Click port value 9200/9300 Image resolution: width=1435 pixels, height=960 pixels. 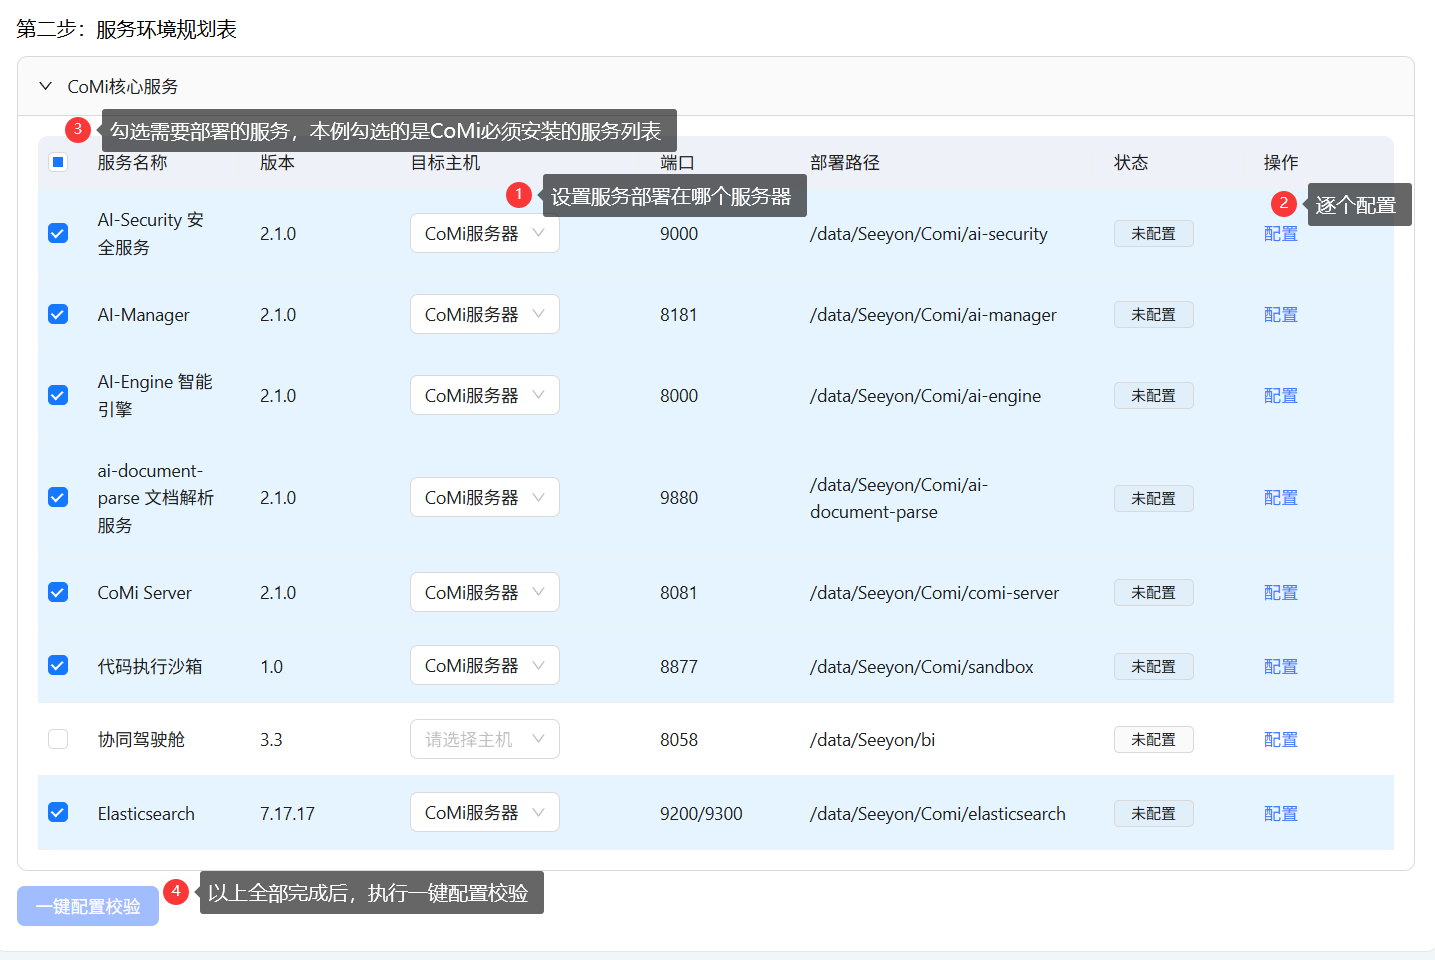point(701,814)
